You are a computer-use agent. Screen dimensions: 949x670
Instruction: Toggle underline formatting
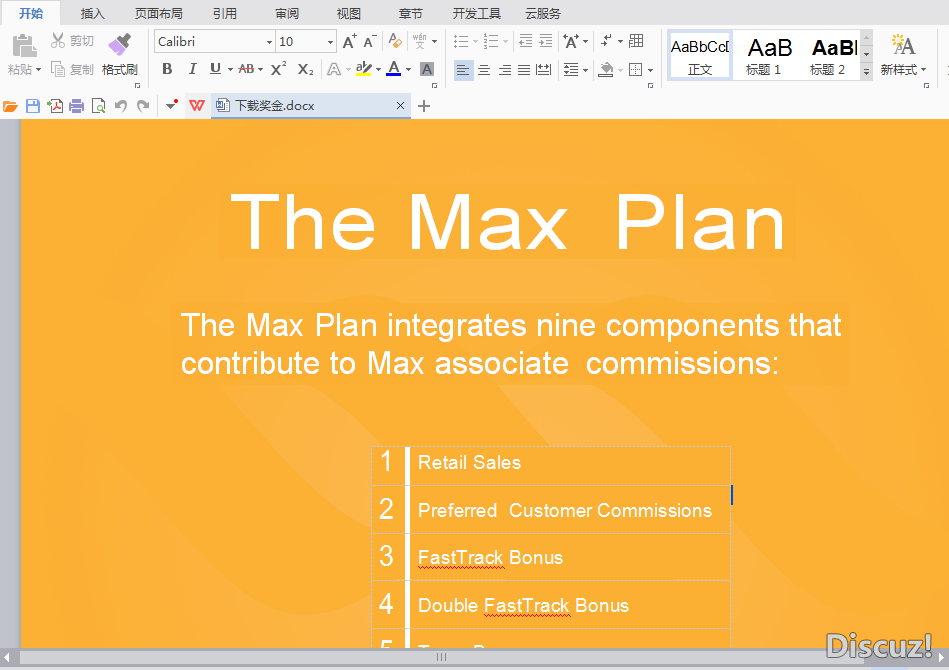point(215,70)
